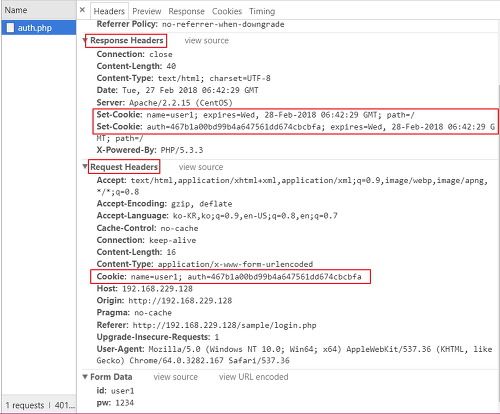View source of Response Headers
This screenshot has width=500, height=414.
click(207, 41)
